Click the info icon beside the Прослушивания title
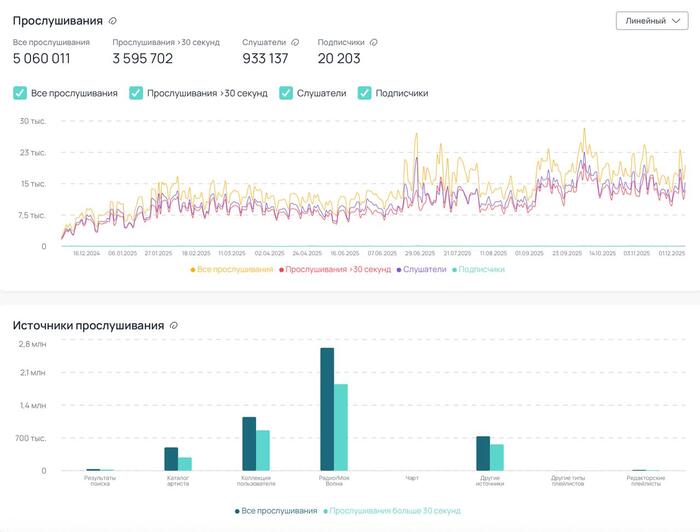 (x=113, y=20)
